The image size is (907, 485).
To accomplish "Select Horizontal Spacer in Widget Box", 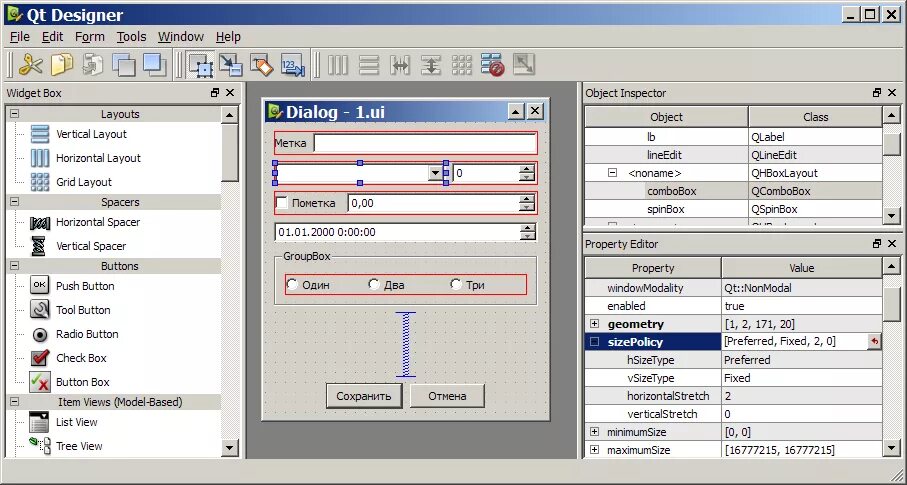I will coord(98,222).
